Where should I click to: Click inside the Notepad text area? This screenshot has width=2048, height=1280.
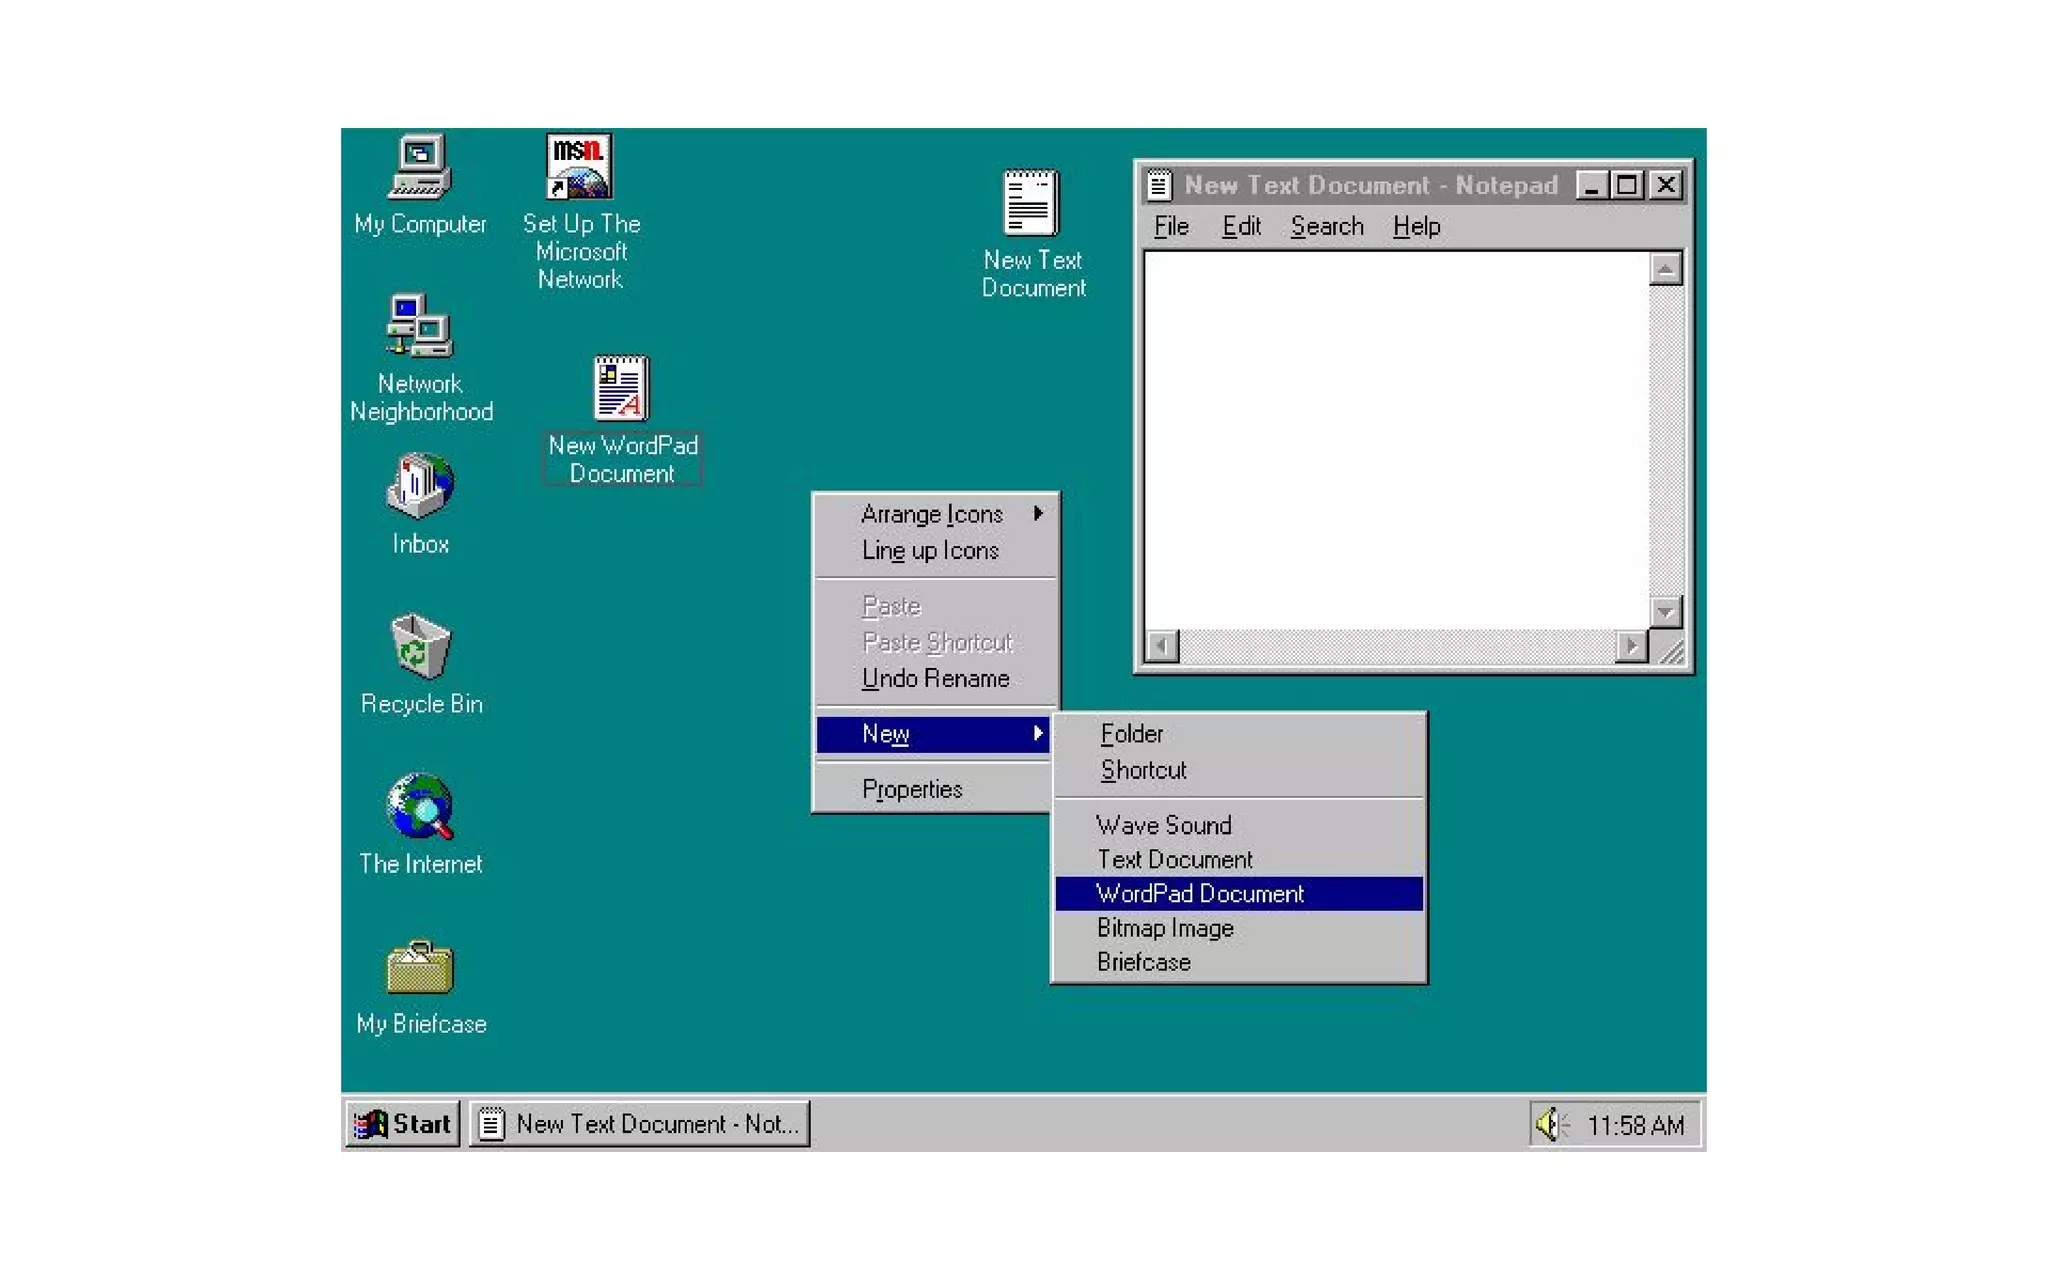(x=1395, y=440)
